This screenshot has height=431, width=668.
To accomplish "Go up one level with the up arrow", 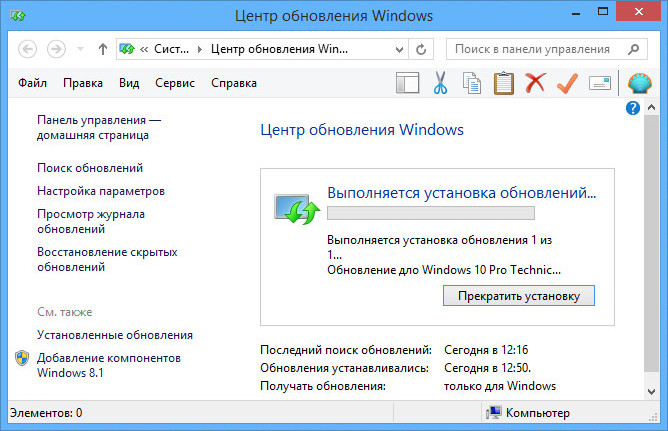I will tap(103, 49).
